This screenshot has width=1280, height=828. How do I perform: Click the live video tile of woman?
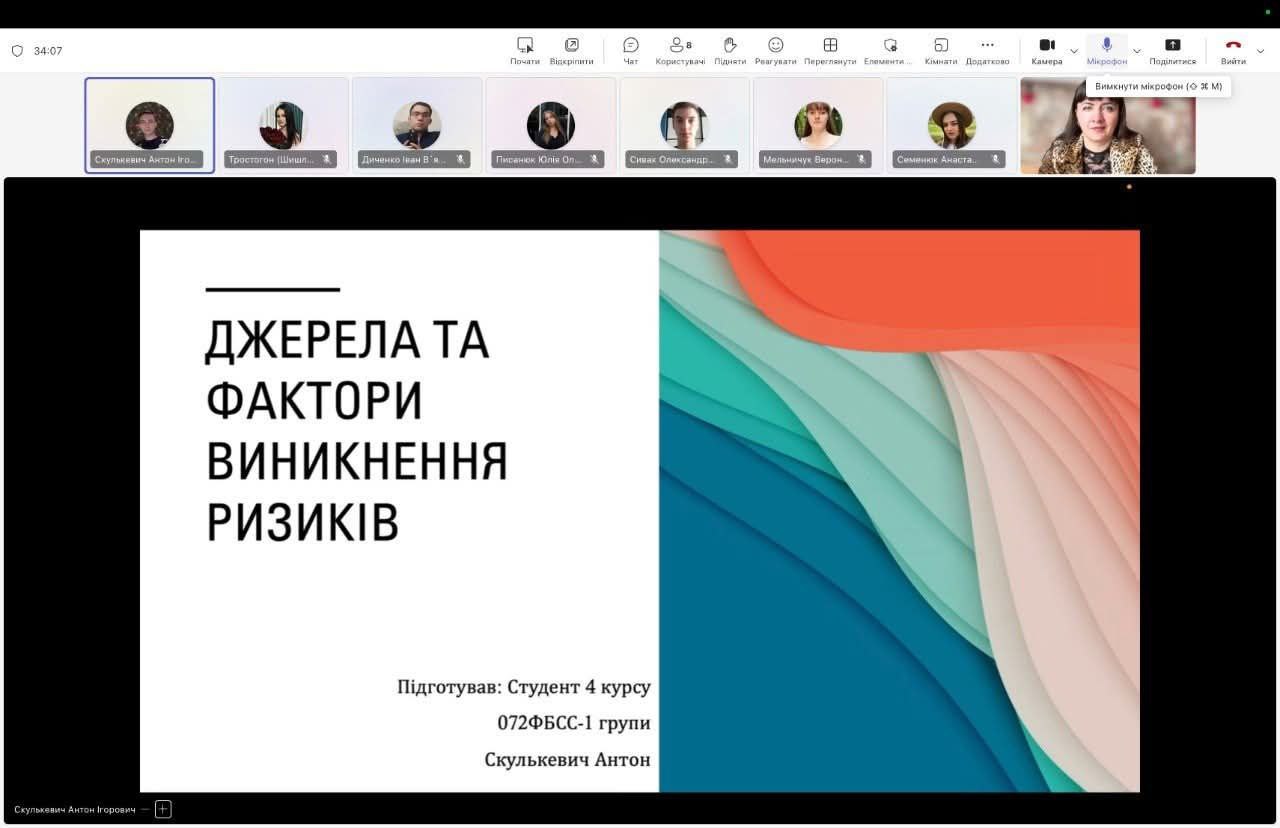tap(1107, 126)
